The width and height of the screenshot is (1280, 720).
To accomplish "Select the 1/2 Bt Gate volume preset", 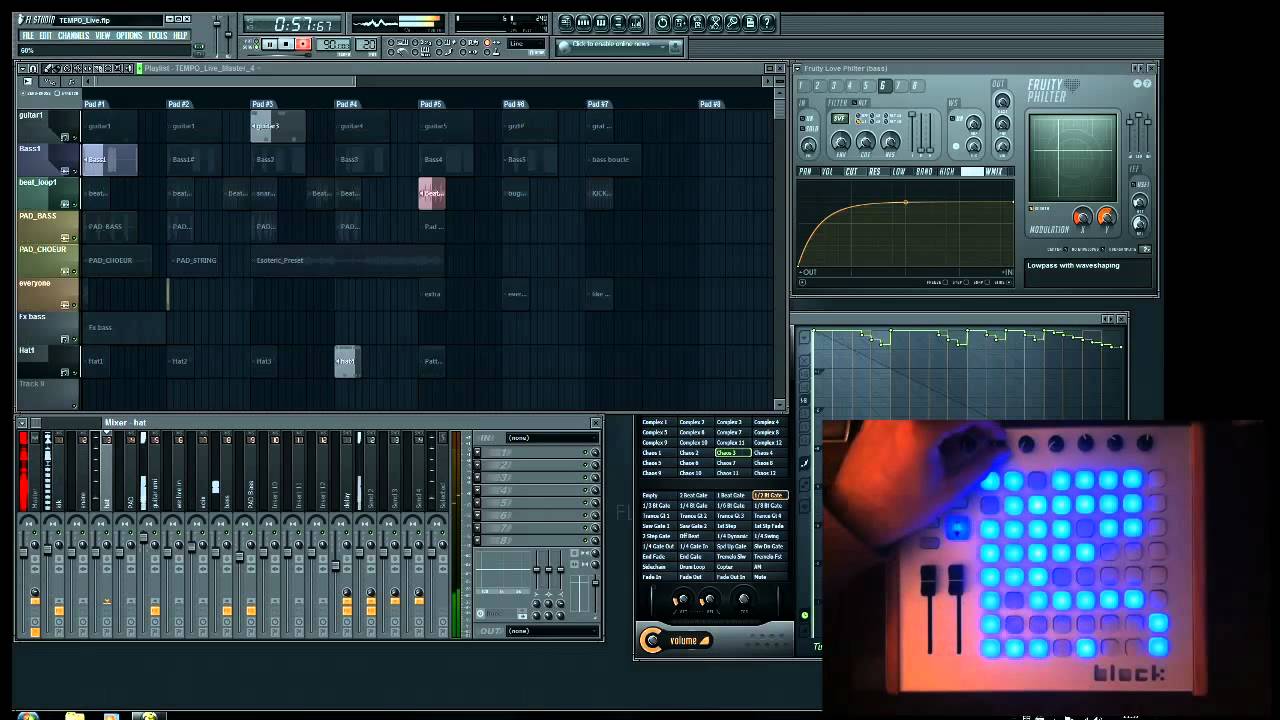I will [769, 495].
